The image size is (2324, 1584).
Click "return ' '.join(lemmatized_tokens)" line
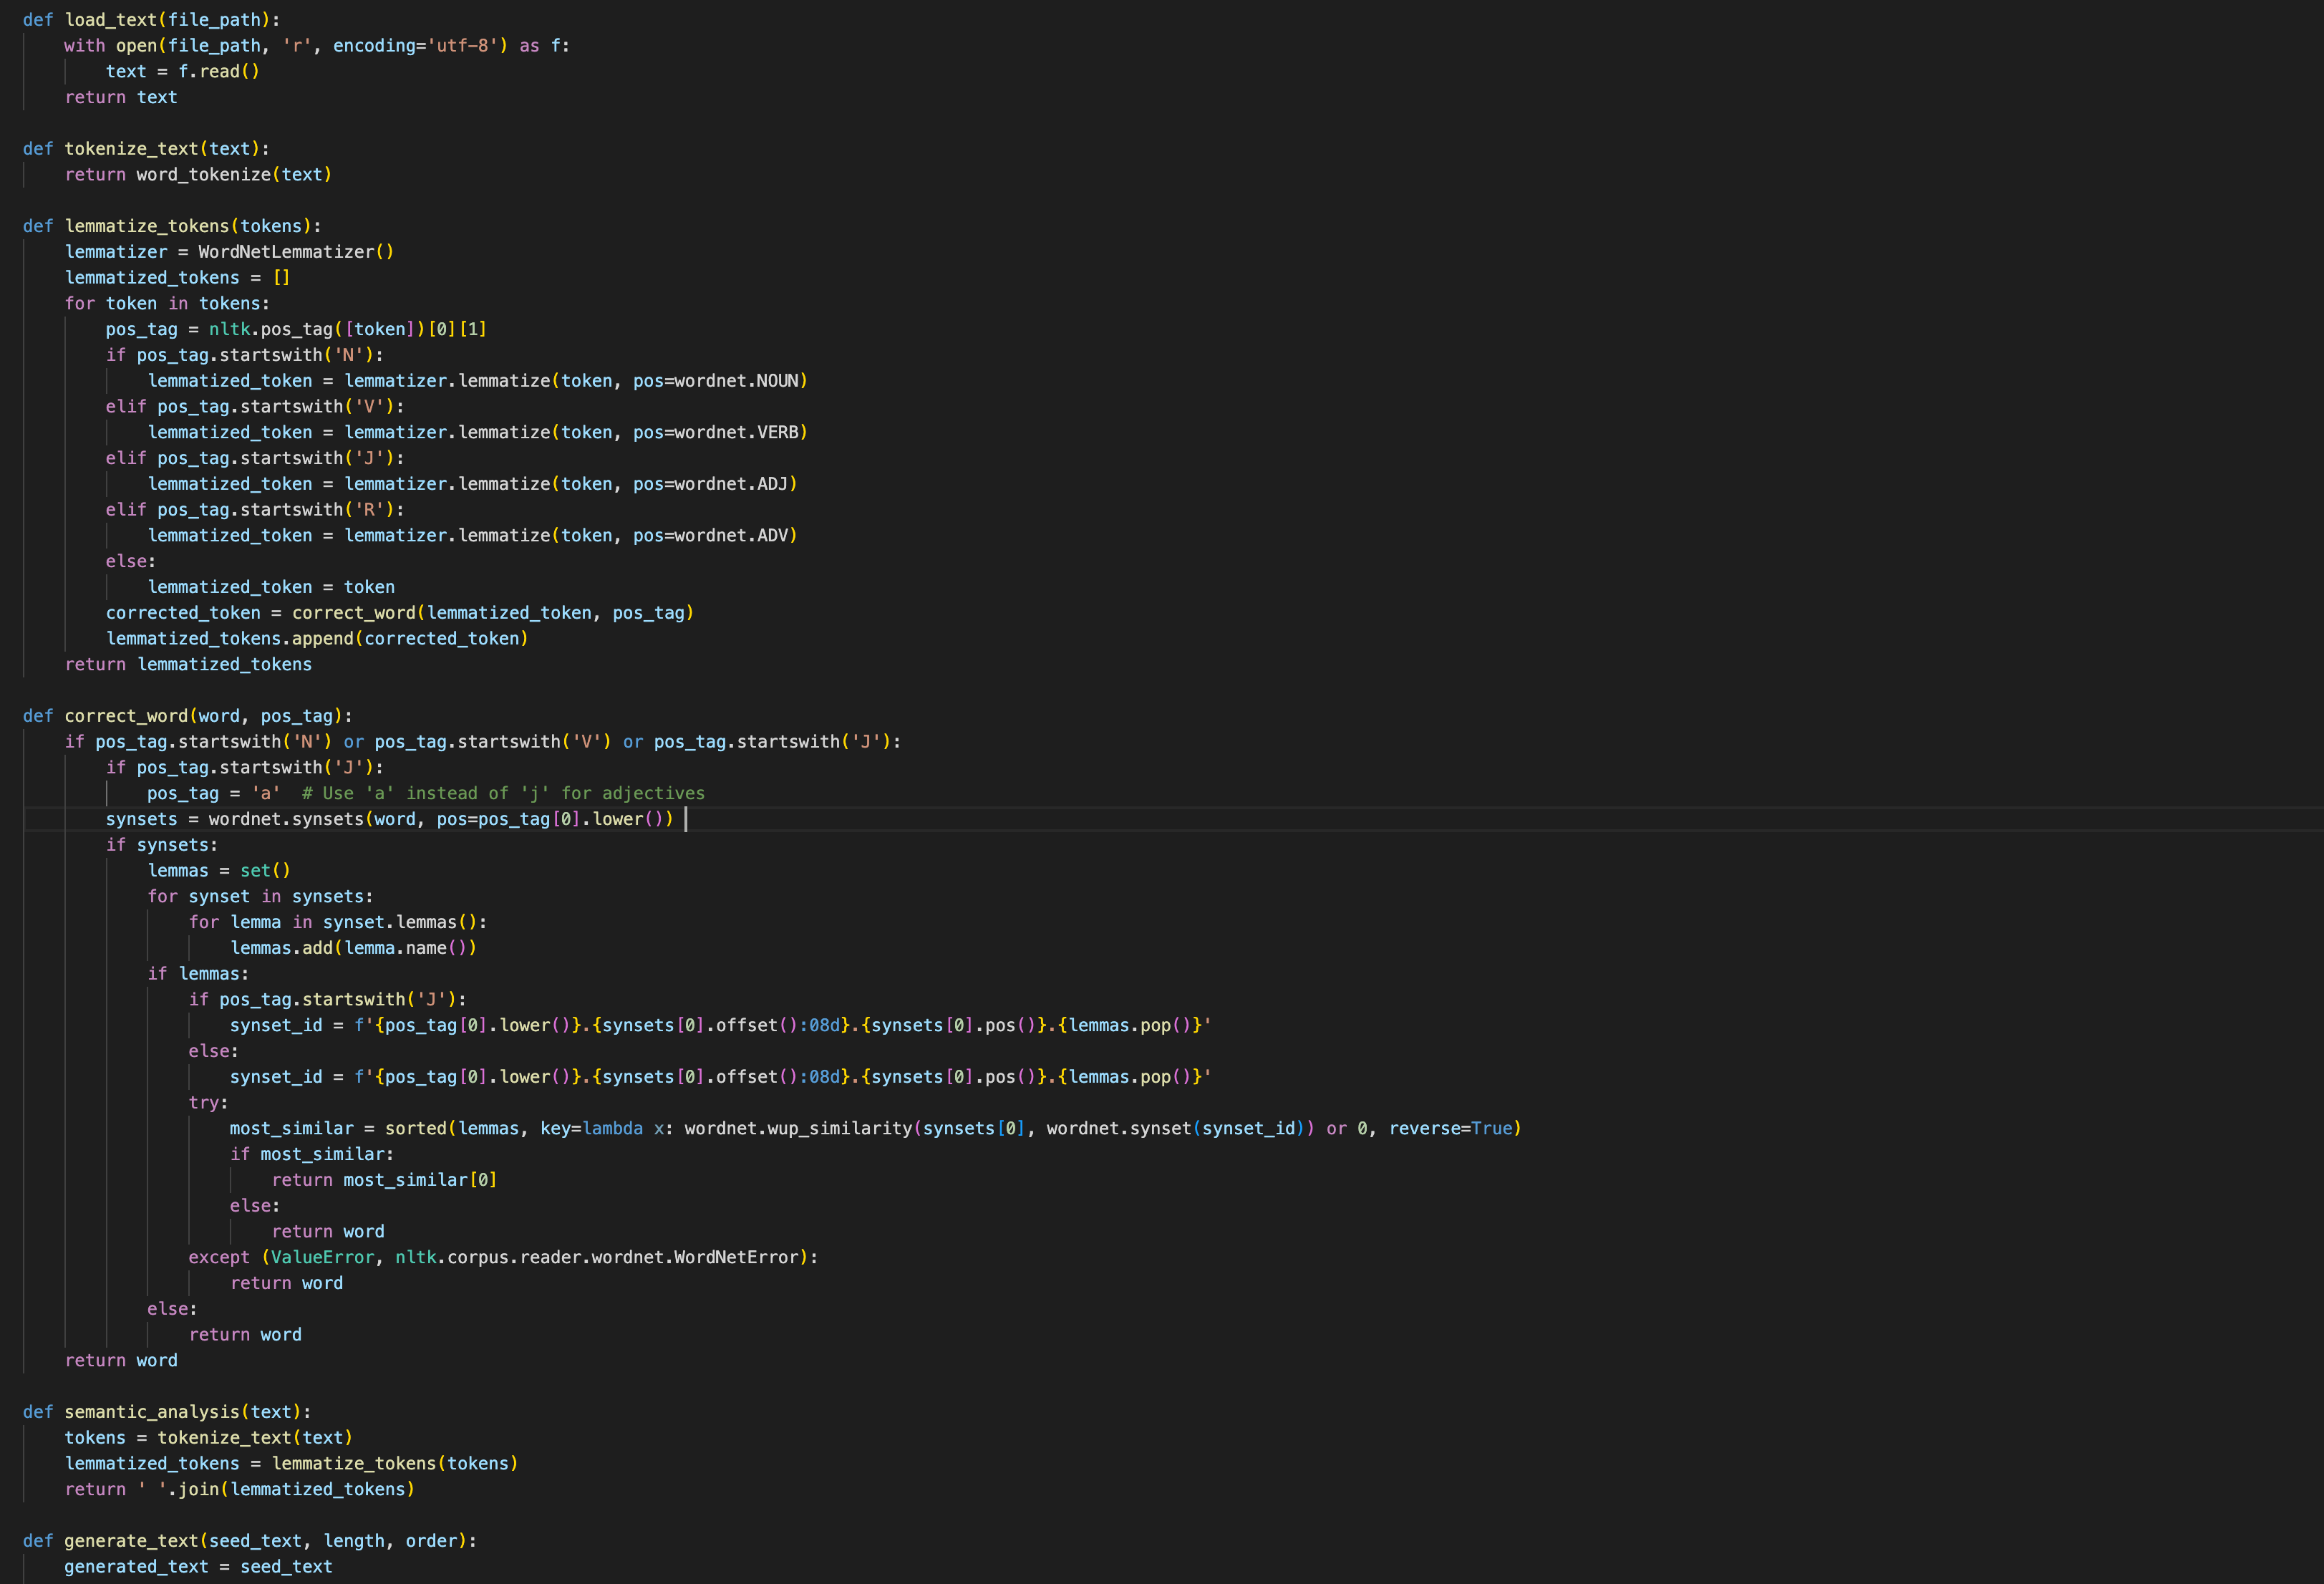click(240, 1490)
